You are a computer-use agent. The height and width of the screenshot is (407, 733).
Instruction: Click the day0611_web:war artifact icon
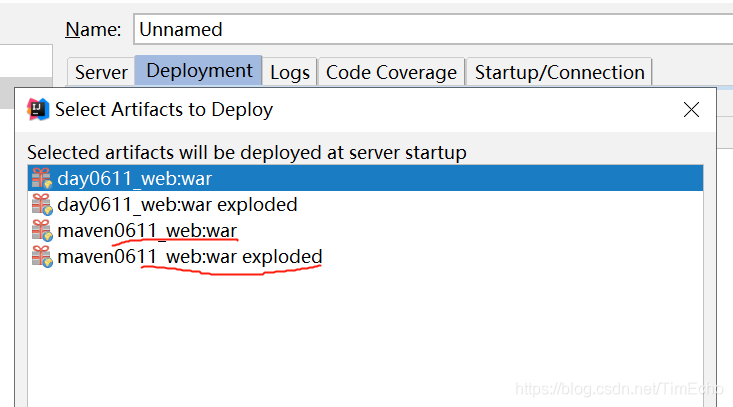[x=42, y=178]
